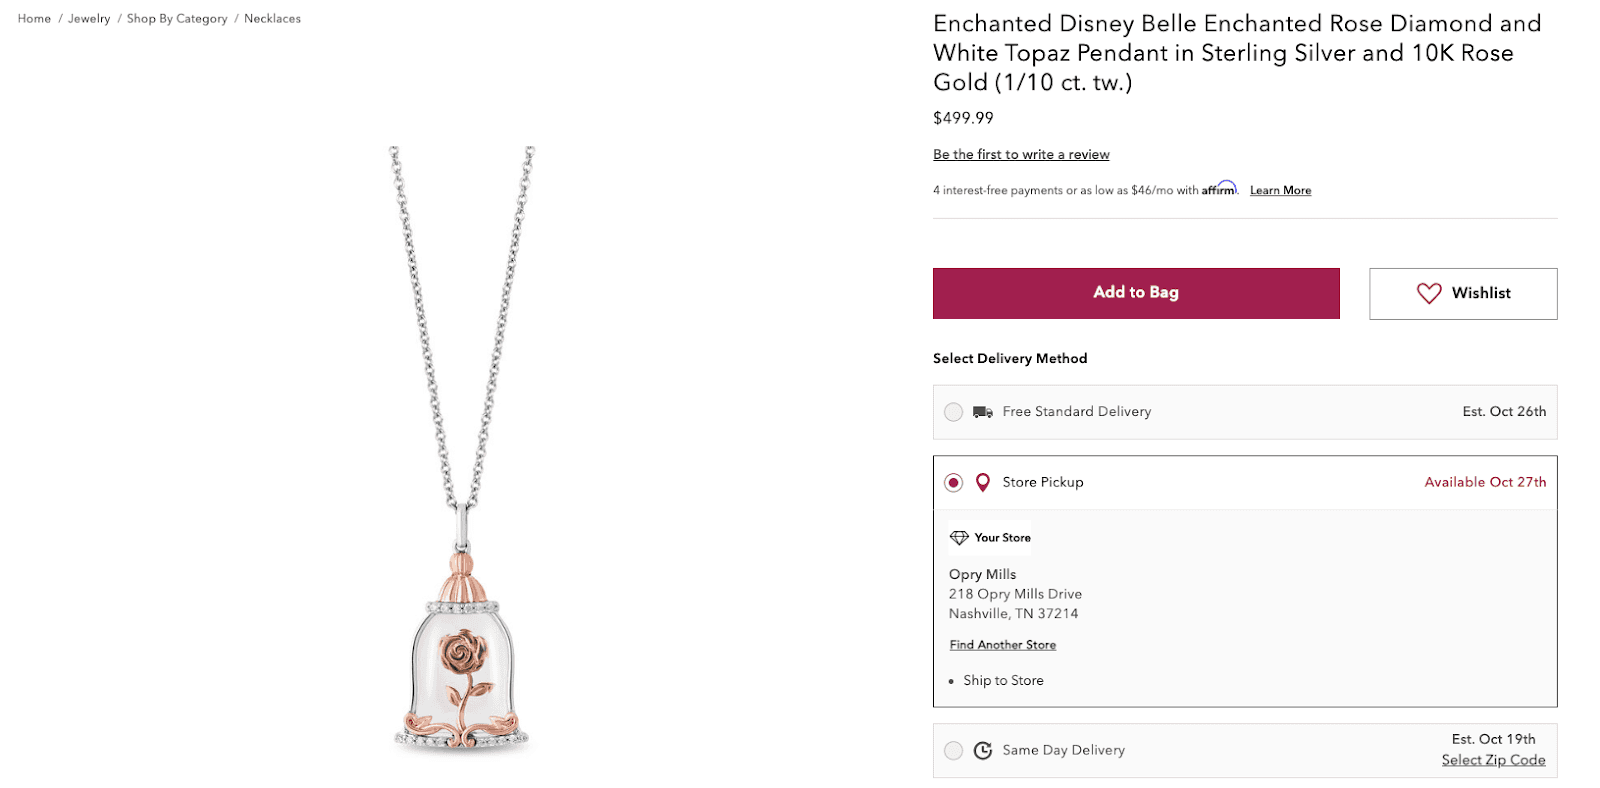The image size is (1600, 788).
Task: Click the Store Pickup location pin icon
Action: click(x=983, y=483)
